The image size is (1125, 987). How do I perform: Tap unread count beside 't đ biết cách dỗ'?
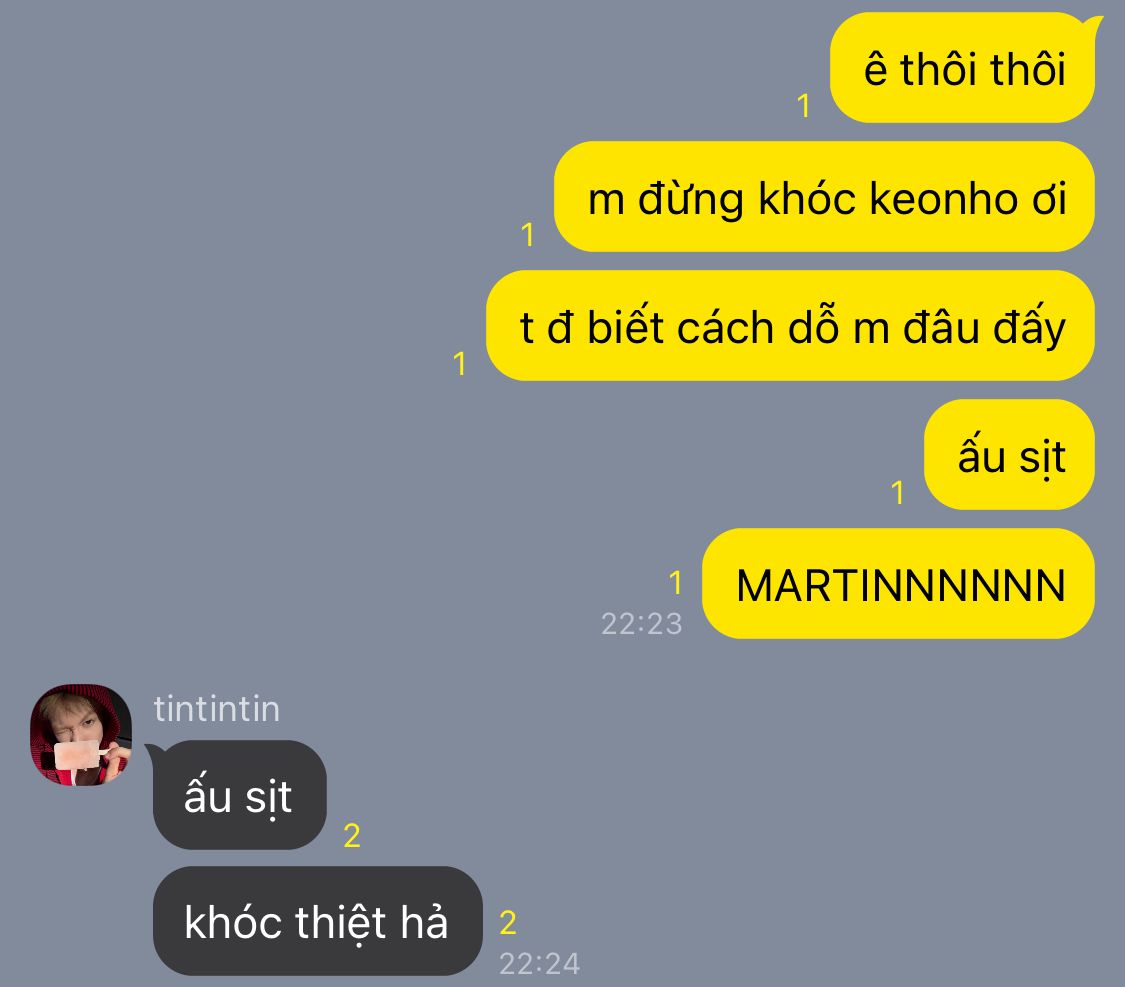(461, 364)
